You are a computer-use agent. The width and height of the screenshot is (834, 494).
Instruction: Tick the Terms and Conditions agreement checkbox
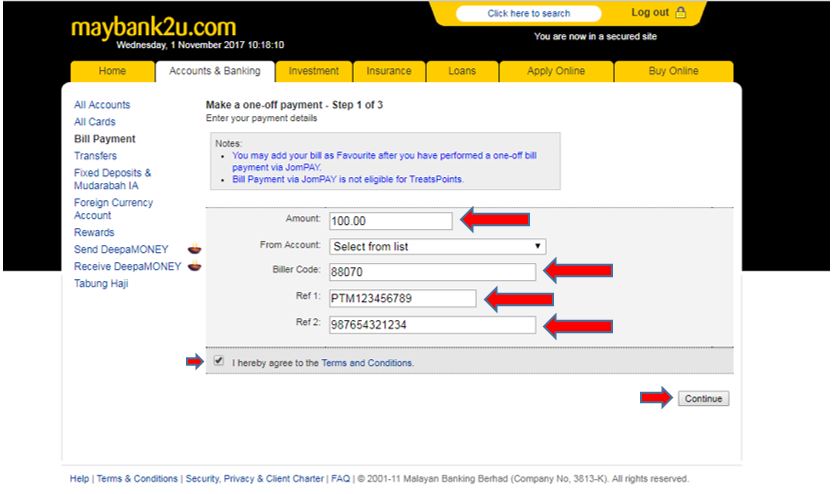tap(219, 361)
